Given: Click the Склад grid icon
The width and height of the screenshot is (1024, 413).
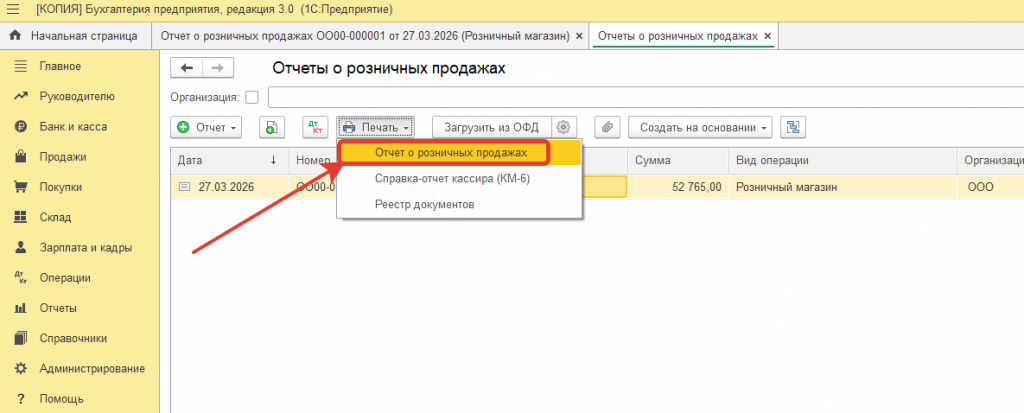Looking at the screenshot, I should pyautogui.click(x=21, y=217).
